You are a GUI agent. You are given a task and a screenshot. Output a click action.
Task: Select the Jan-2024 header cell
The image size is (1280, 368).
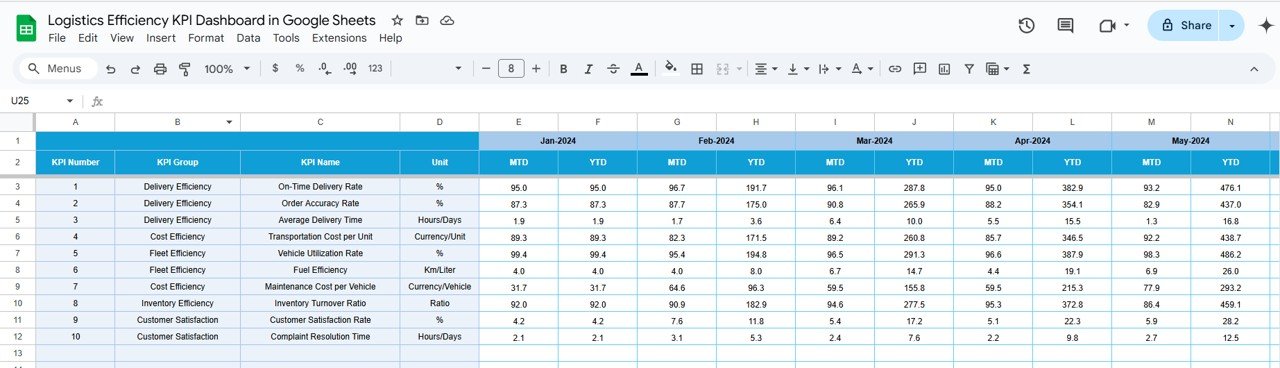pos(558,141)
